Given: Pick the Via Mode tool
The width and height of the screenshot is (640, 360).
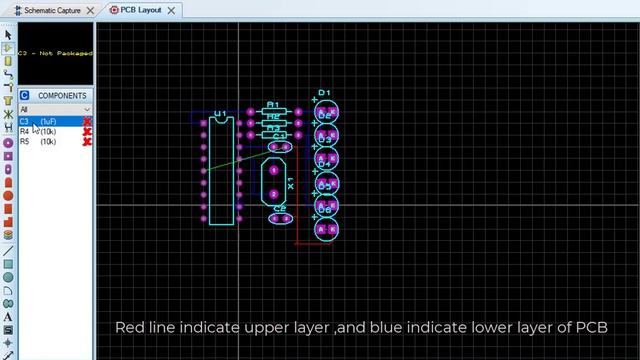Looking at the screenshot, I should pyautogui.click(x=8, y=87).
